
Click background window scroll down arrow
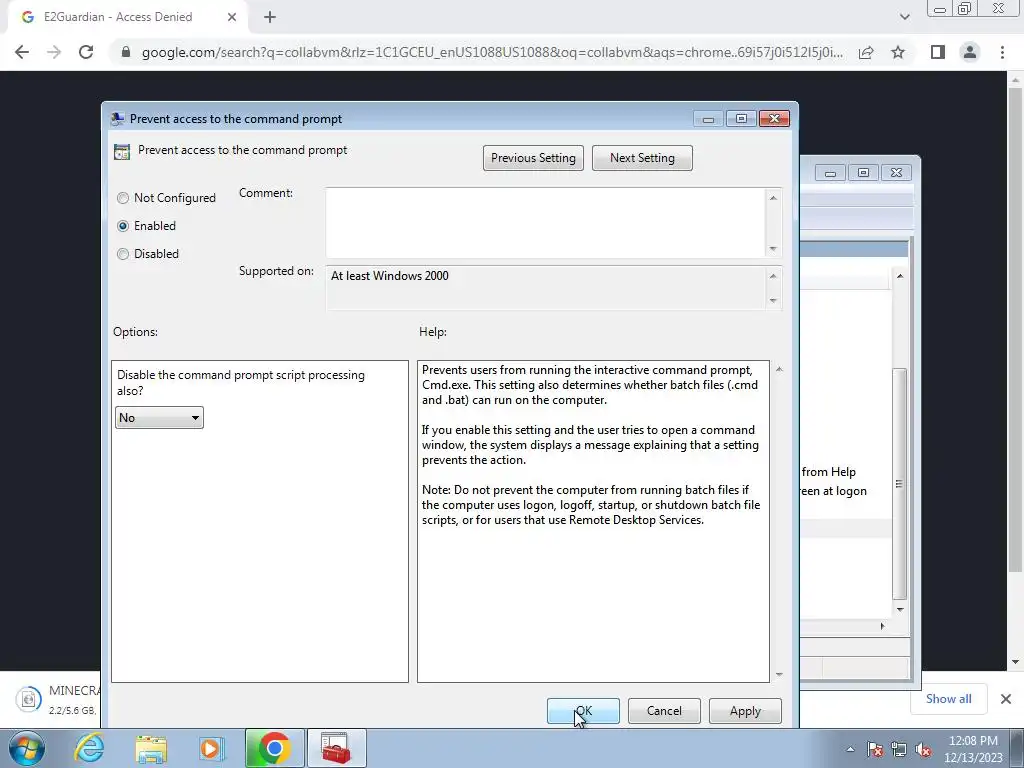900,609
